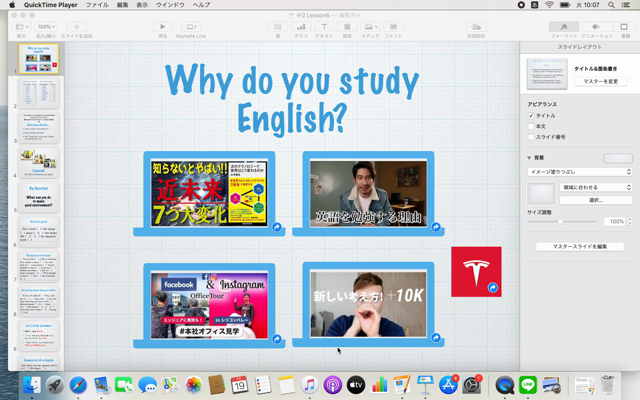Insert a table via the toolbar icon
The image size is (640, 400).
click(x=278, y=27)
